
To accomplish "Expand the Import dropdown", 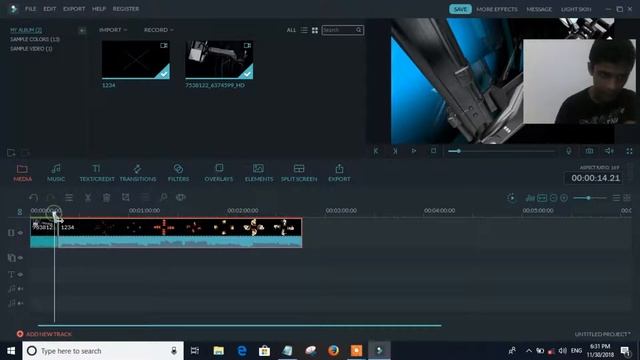I will coord(113,30).
